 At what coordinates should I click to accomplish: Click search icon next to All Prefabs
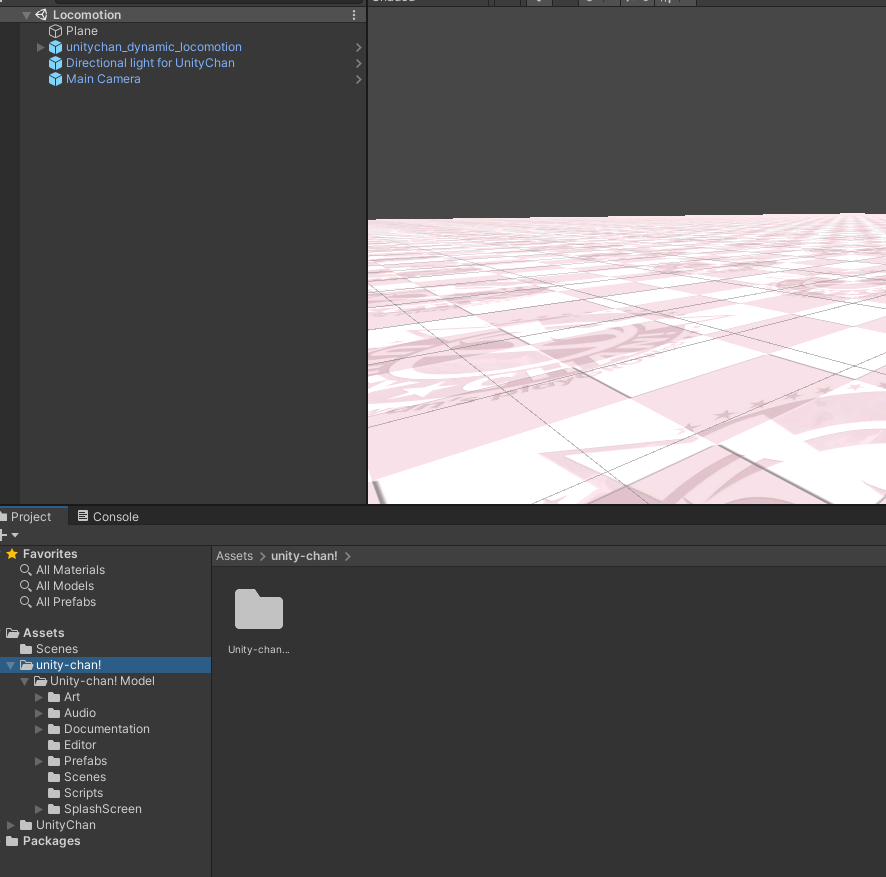coord(25,602)
